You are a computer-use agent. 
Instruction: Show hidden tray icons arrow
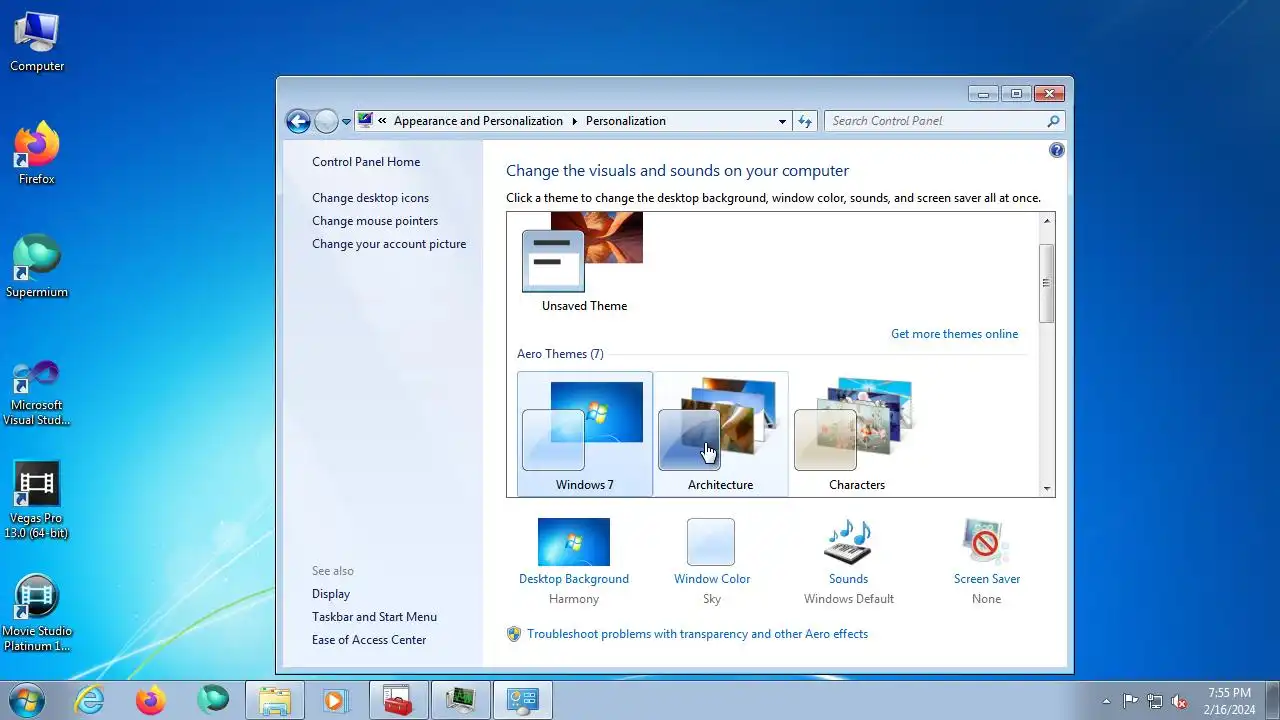1106,701
